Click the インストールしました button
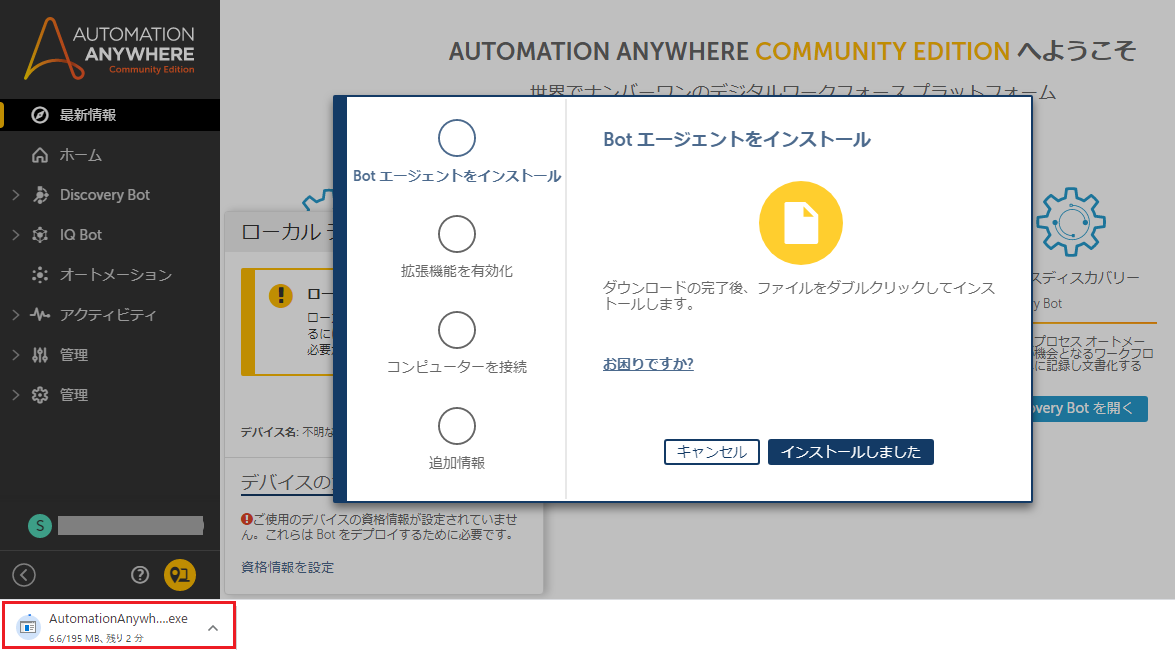This screenshot has height=650, width=1175. click(x=851, y=452)
